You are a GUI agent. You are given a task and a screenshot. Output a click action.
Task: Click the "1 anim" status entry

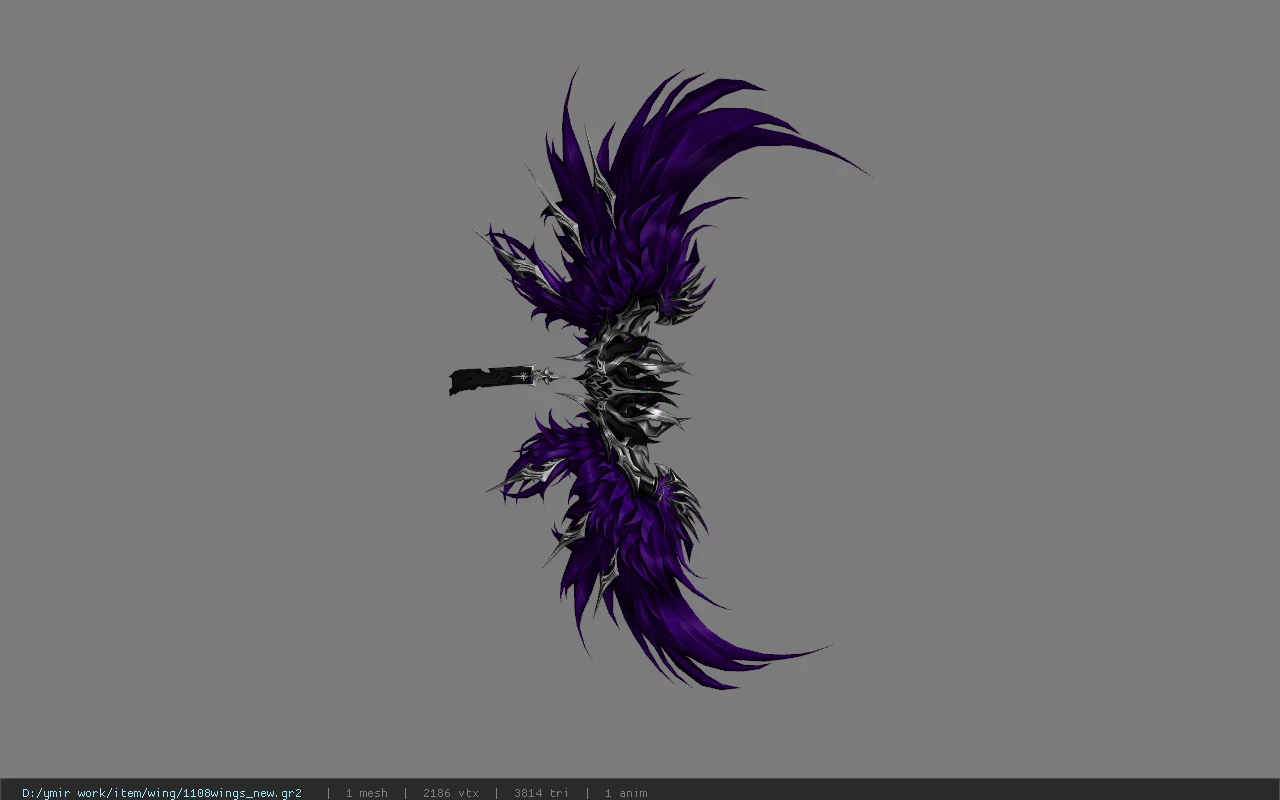tap(626, 793)
